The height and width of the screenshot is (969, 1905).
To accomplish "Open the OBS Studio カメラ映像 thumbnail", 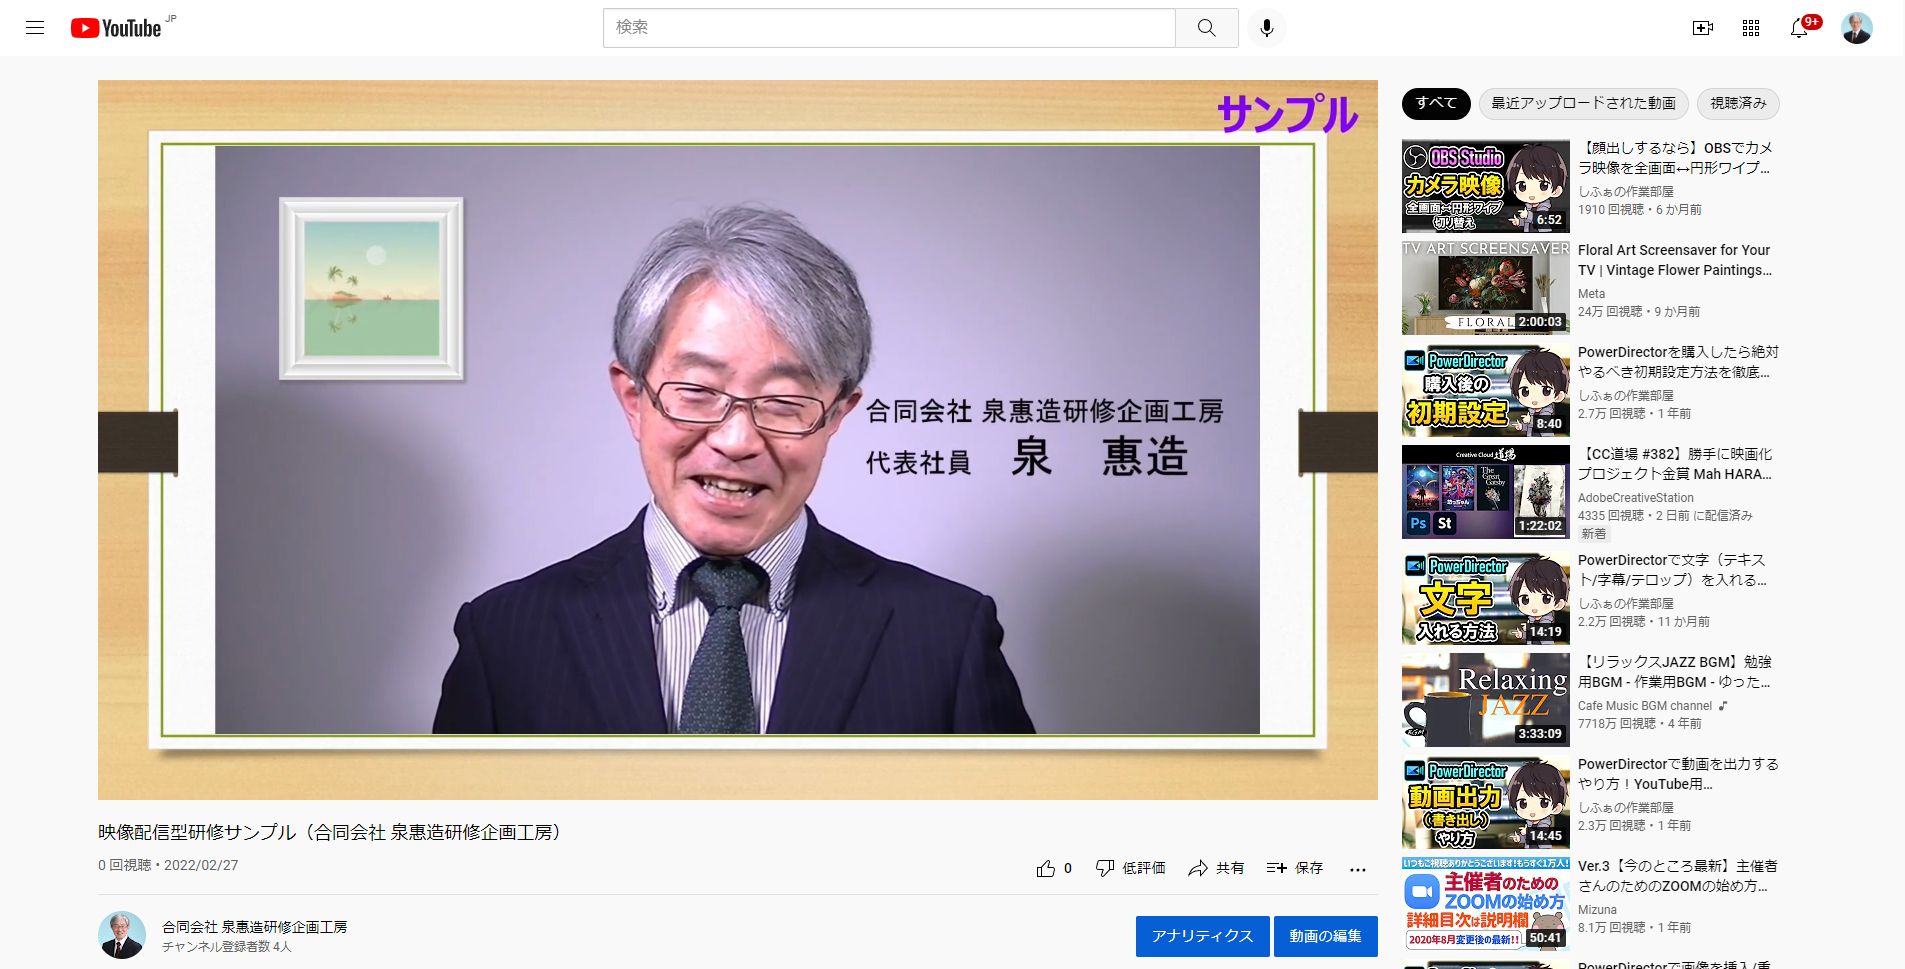I will pos(1486,187).
